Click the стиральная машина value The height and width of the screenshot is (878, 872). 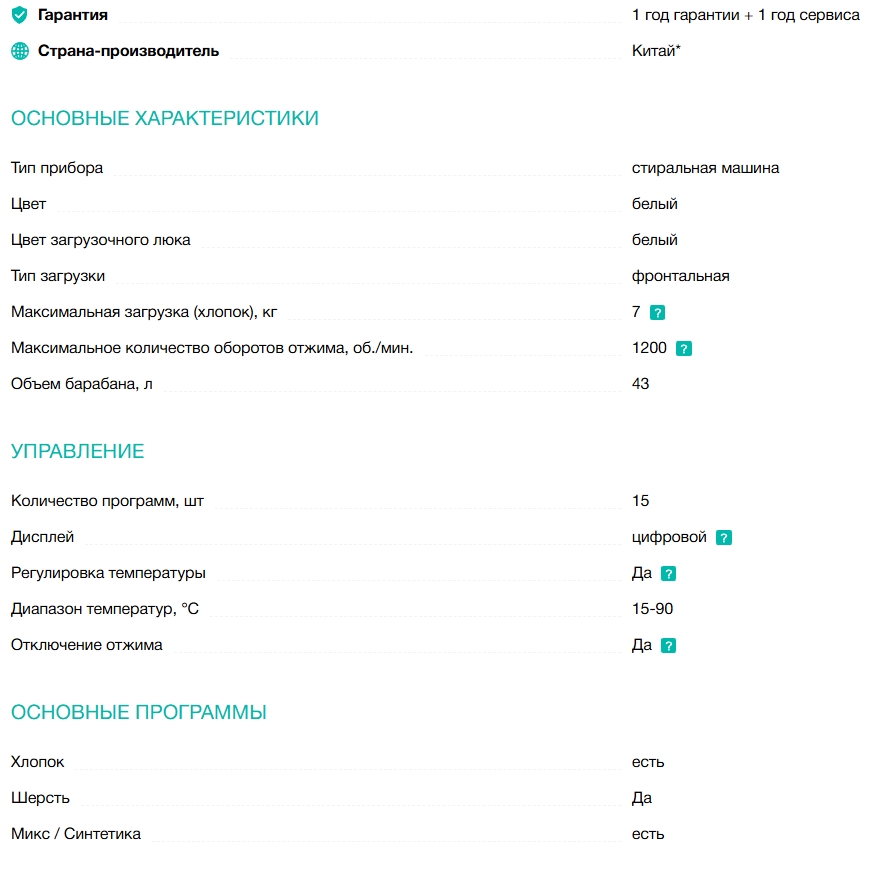(x=706, y=168)
